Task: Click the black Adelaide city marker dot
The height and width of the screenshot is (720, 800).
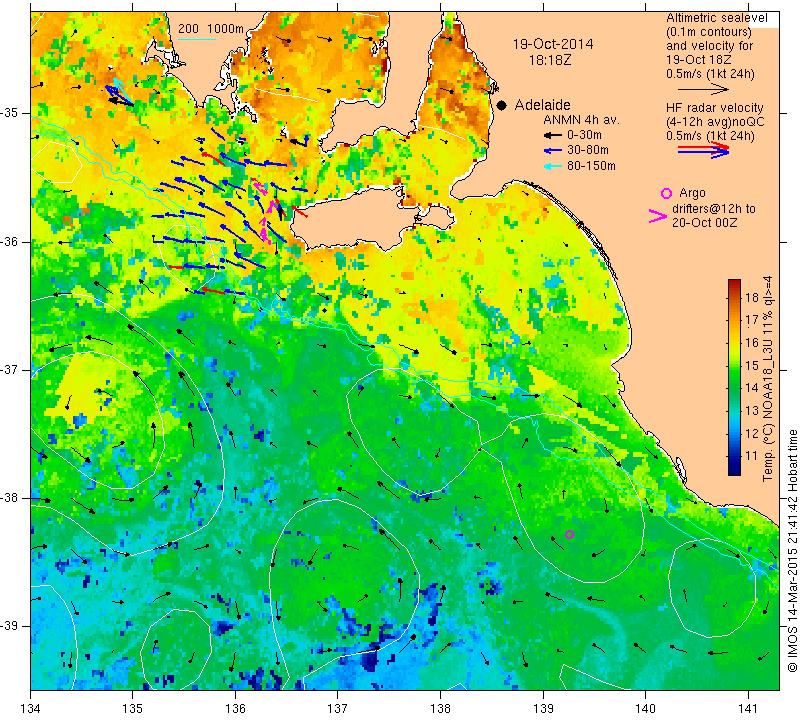Action: click(502, 105)
